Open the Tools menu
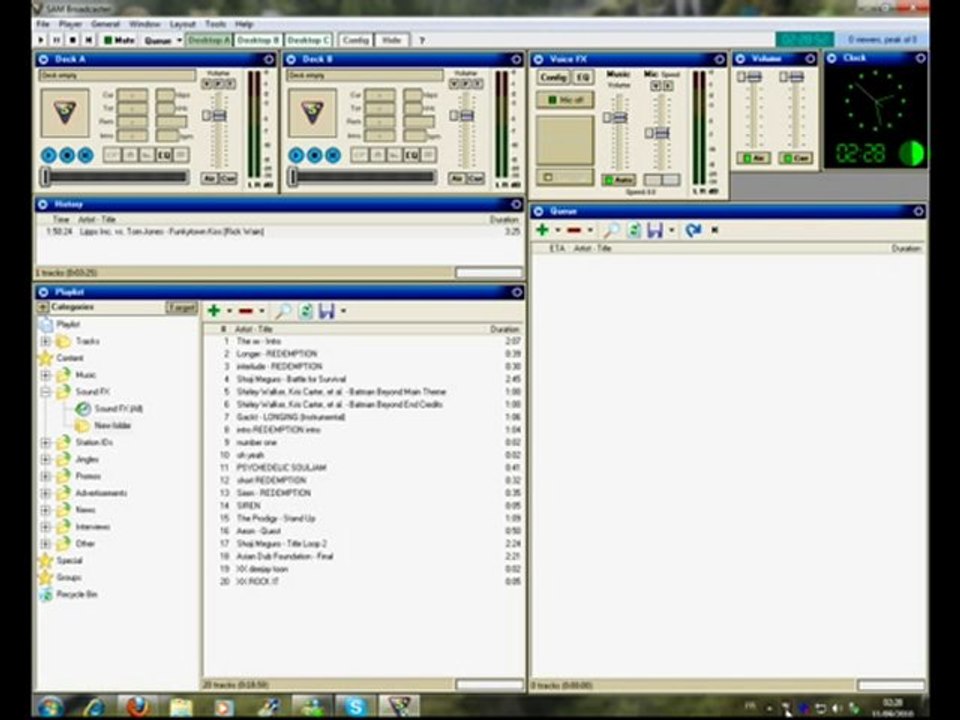The height and width of the screenshot is (720, 960). pos(215,23)
